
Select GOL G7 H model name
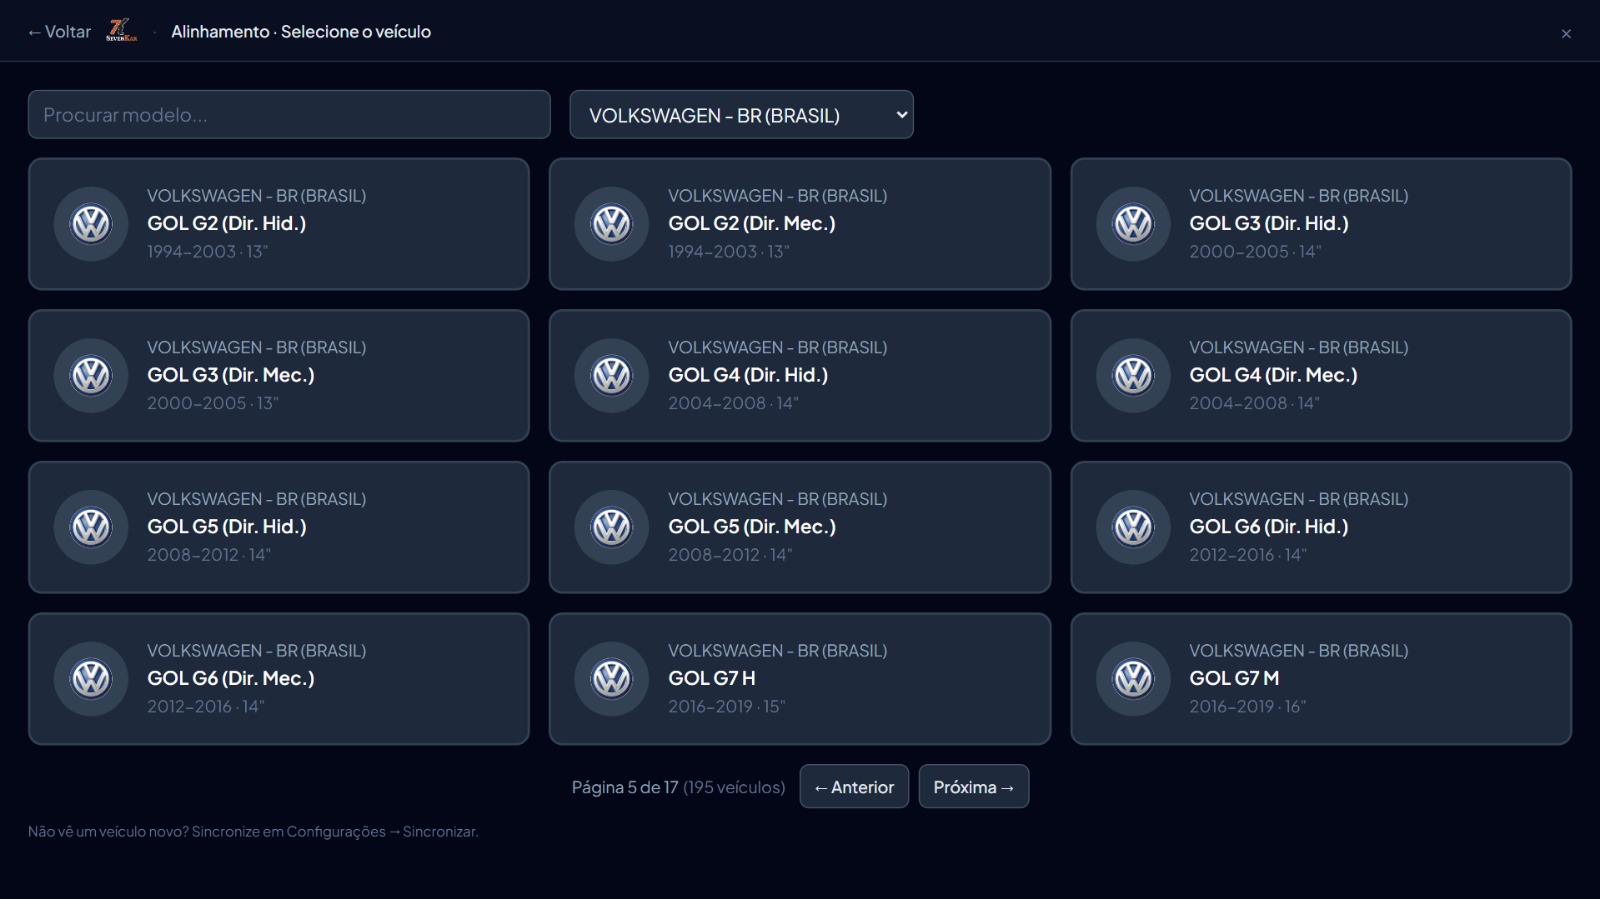712,678
